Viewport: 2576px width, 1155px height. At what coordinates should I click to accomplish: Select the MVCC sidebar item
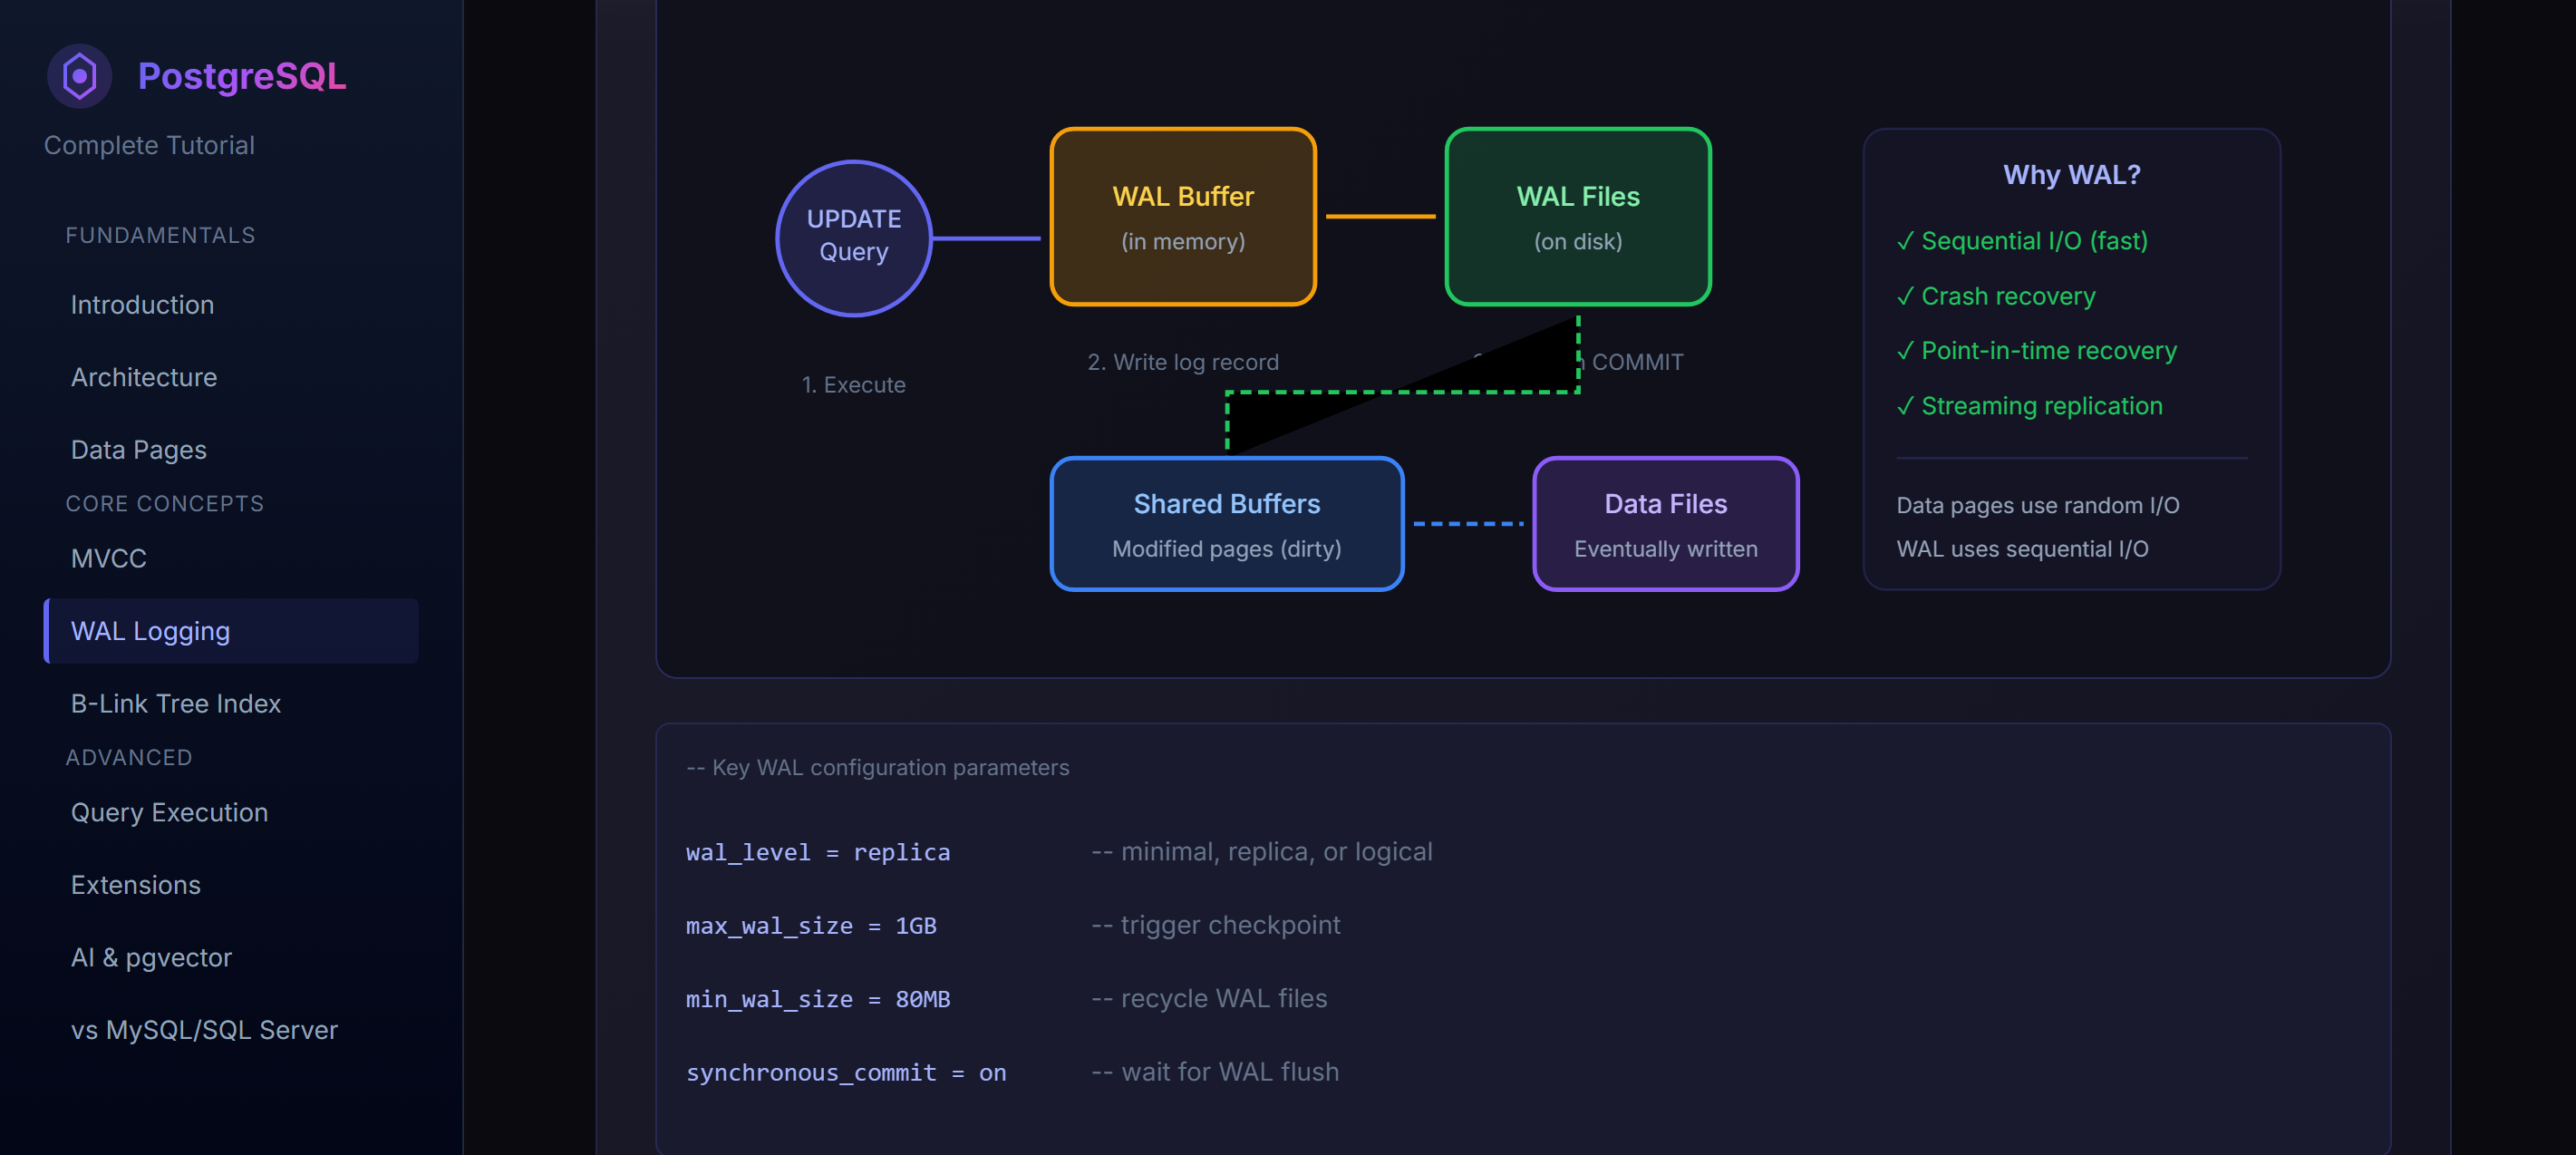[x=109, y=559]
